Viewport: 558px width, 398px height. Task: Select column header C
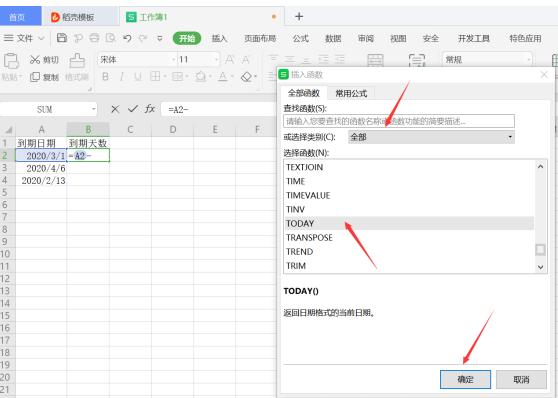click(130, 130)
